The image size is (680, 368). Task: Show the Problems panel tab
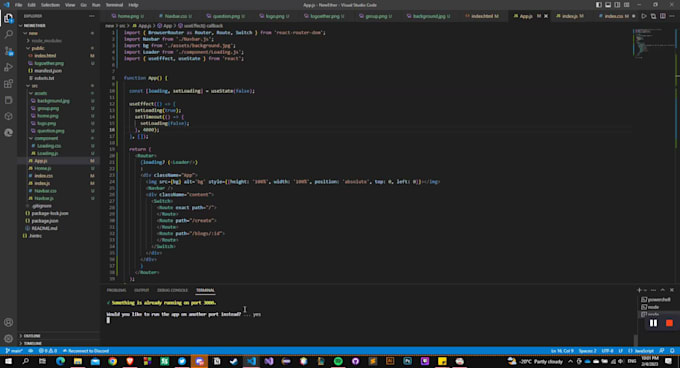(x=117, y=290)
